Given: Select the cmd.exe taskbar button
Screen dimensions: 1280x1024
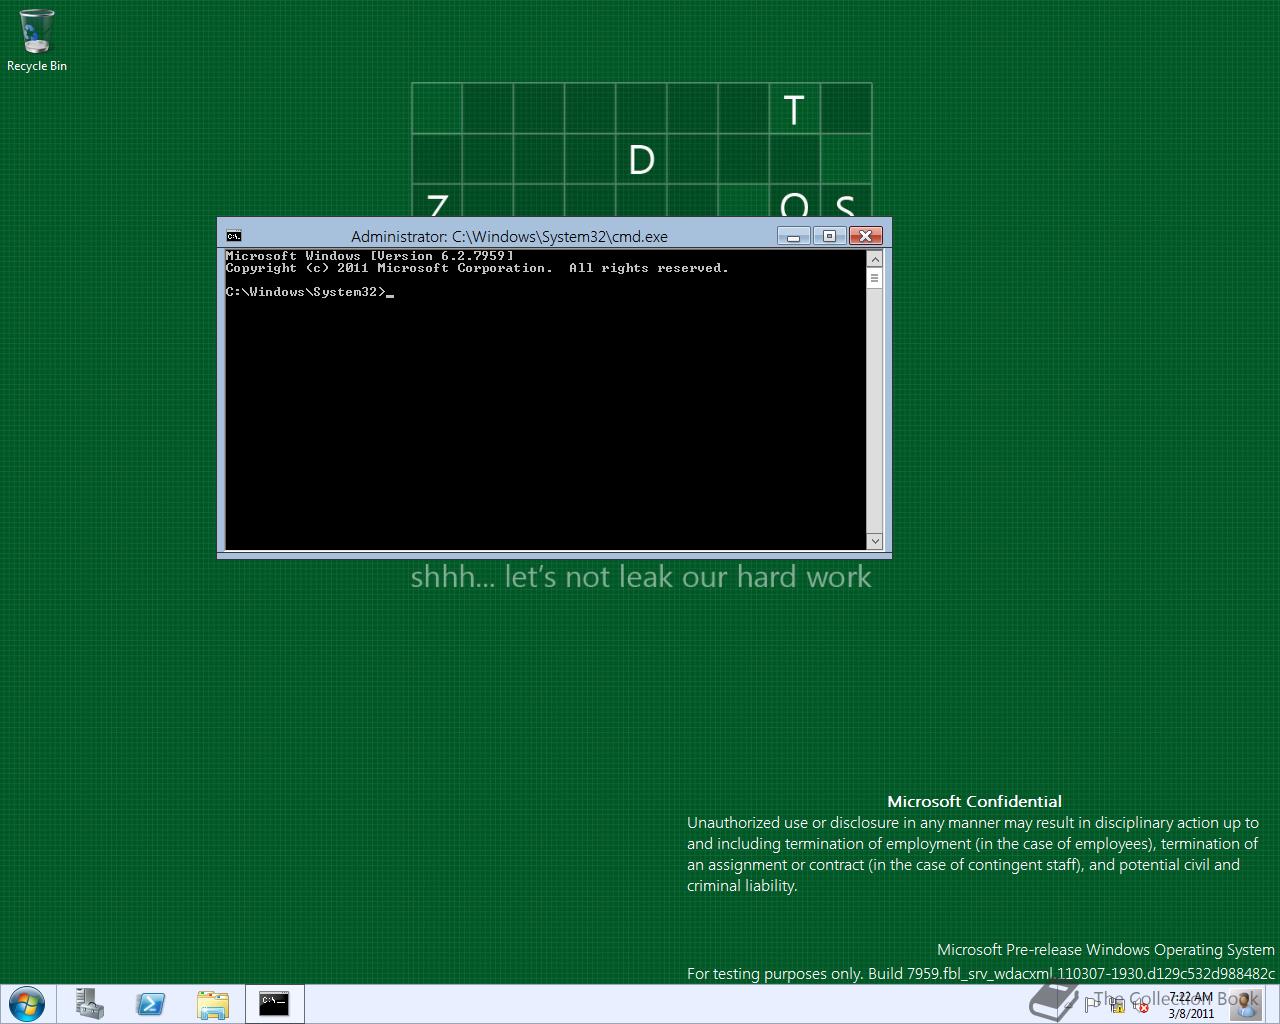Looking at the screenshot, I should (274, 1003).
